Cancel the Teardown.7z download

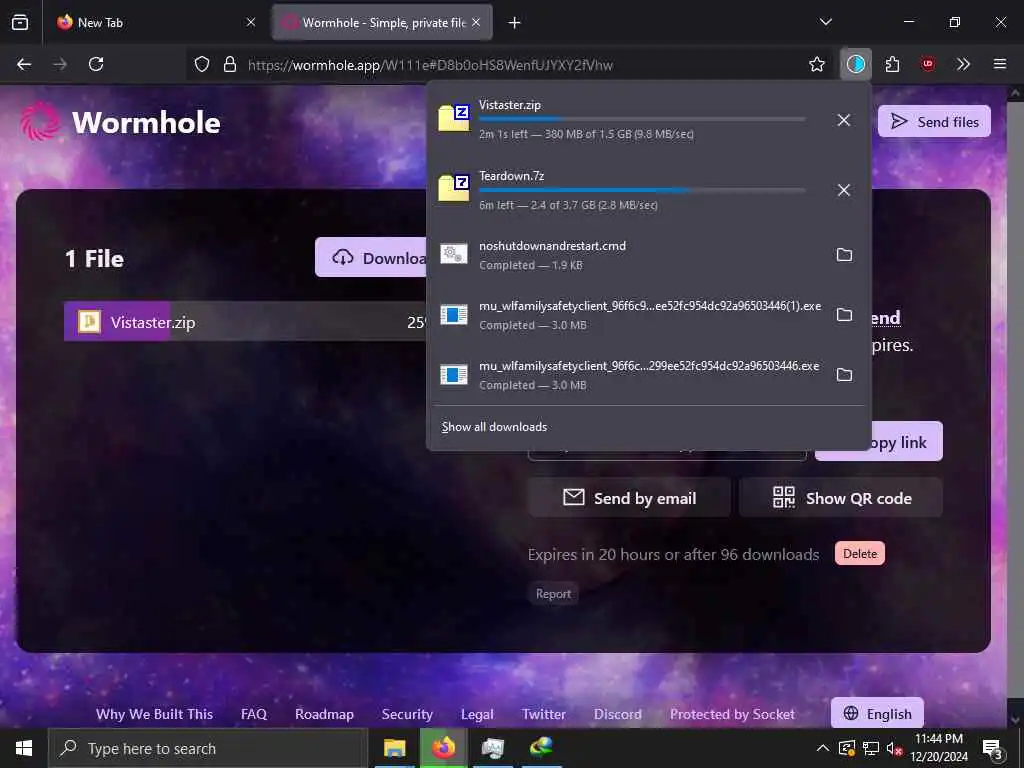point(844,190)
